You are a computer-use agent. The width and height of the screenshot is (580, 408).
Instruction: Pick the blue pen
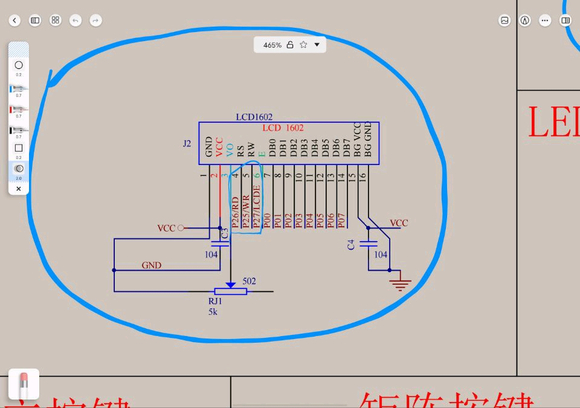pyautogui.click(x=18, y=89)
